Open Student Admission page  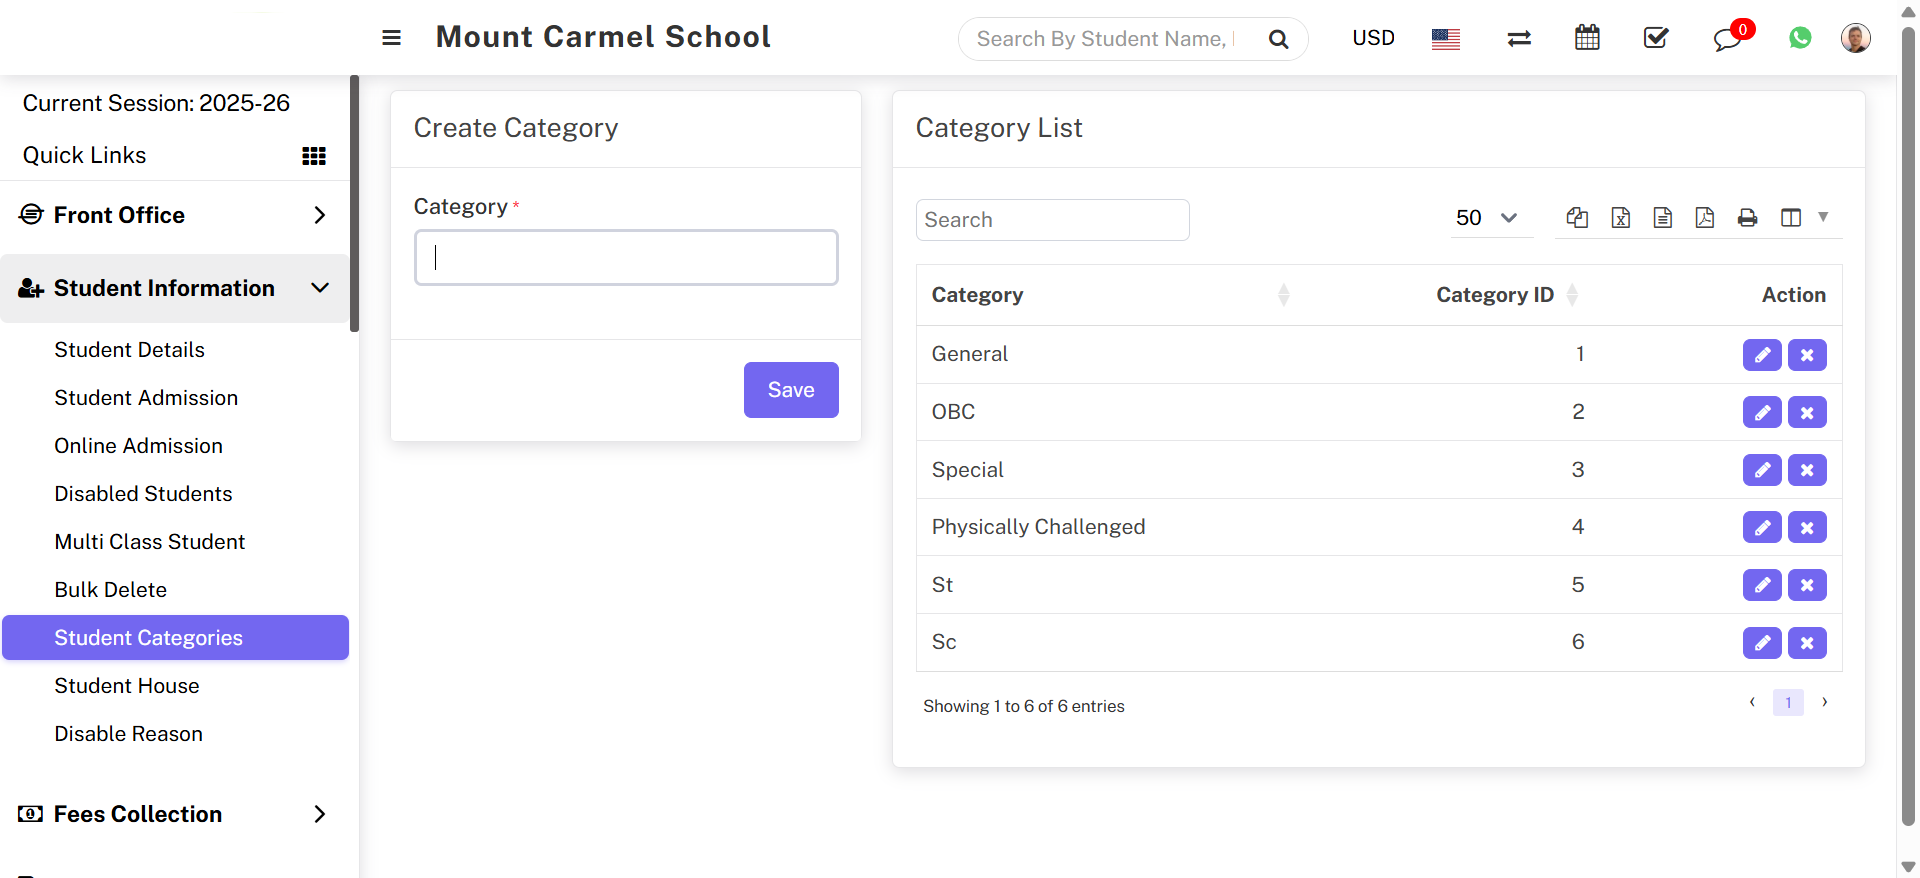coord(146,398)
